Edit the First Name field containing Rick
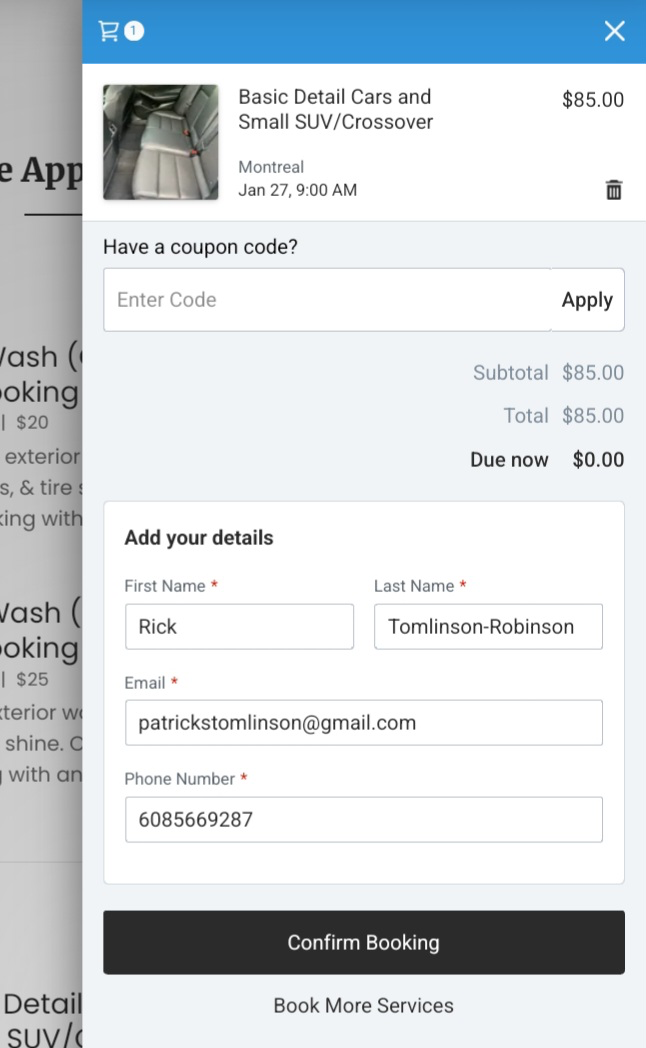The image size is (646, 1048). (x=239, y=626)
